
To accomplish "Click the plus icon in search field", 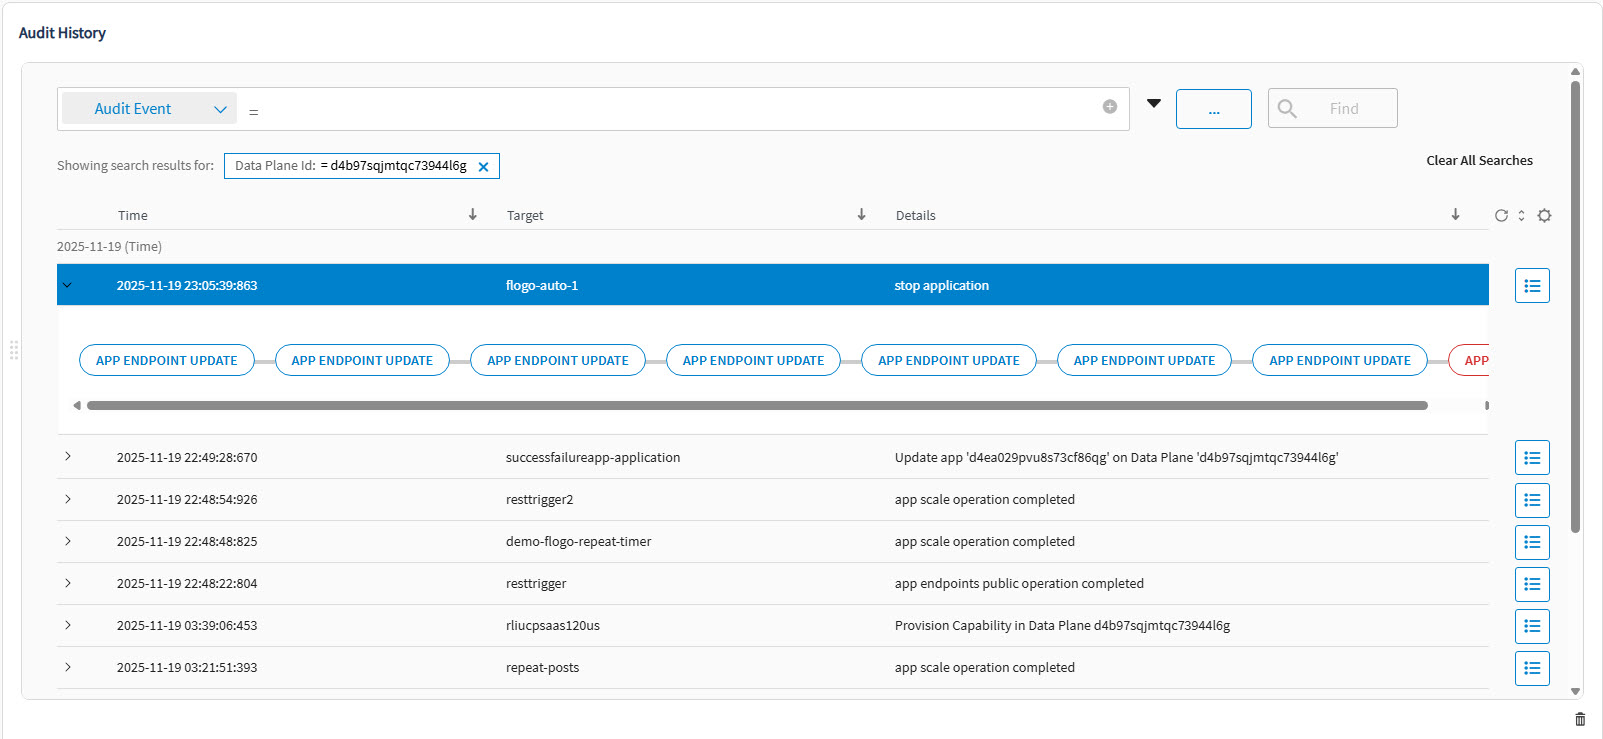I will pos(1109,107).
